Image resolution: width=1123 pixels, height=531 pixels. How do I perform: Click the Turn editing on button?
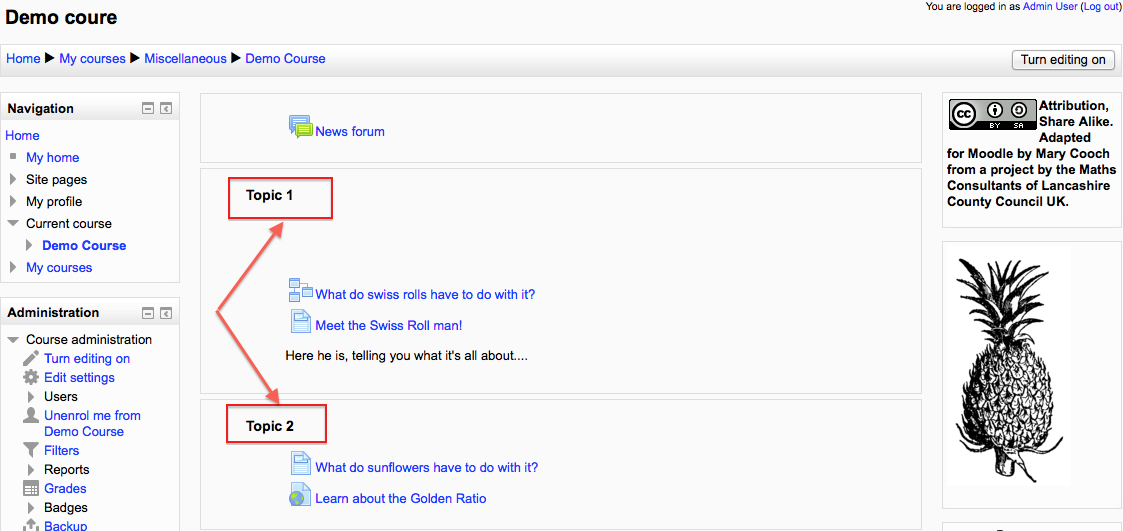click(1063, 59)
